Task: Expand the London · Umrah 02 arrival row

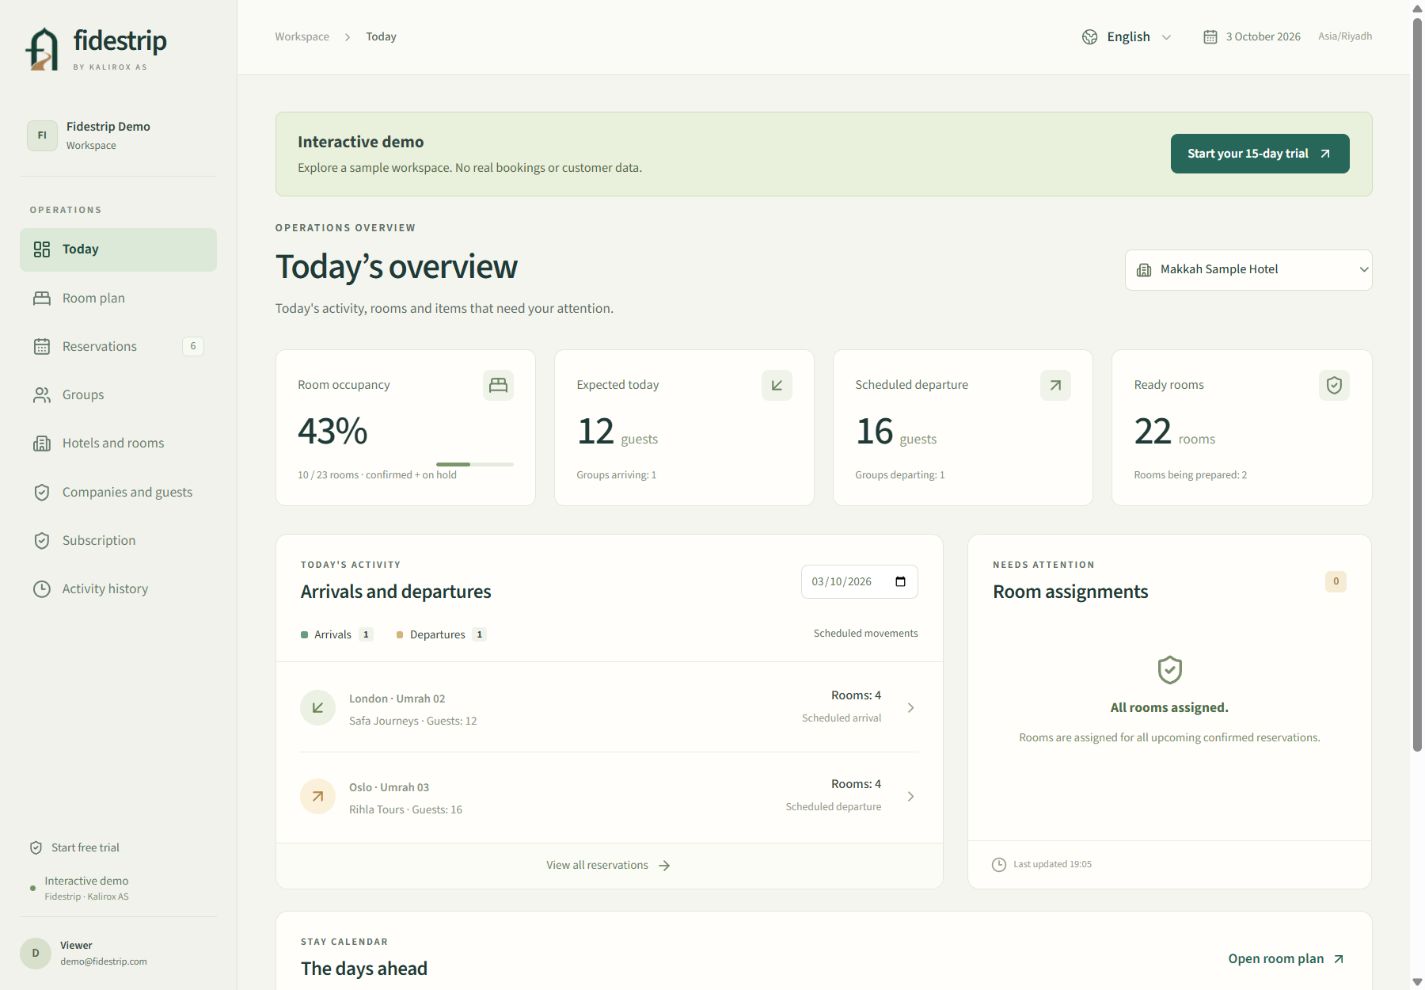Action: click(609, 708)
